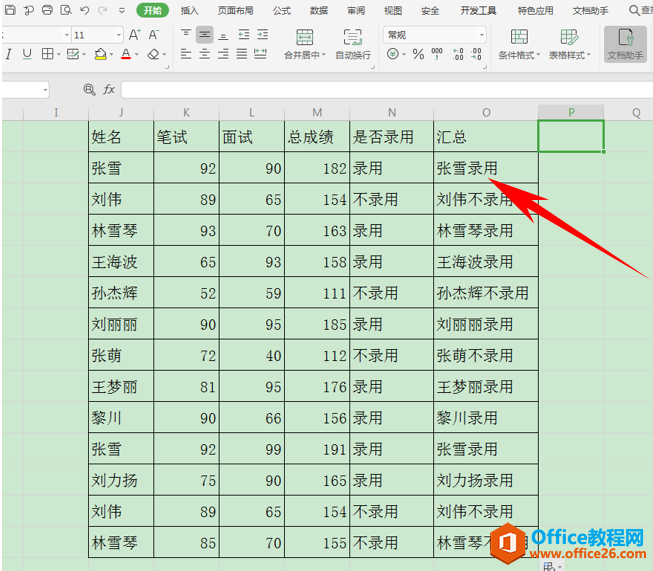Apply percent style format
653x571 pixels.
(x=418, y=54)
